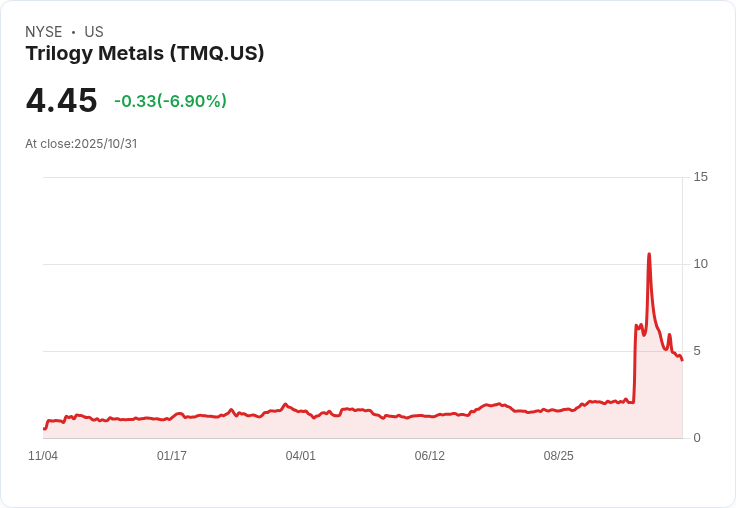736x508 pixels.
Task: Click the 5 y-axis price label
Action: pyautogui.click(x=697, y=351)
